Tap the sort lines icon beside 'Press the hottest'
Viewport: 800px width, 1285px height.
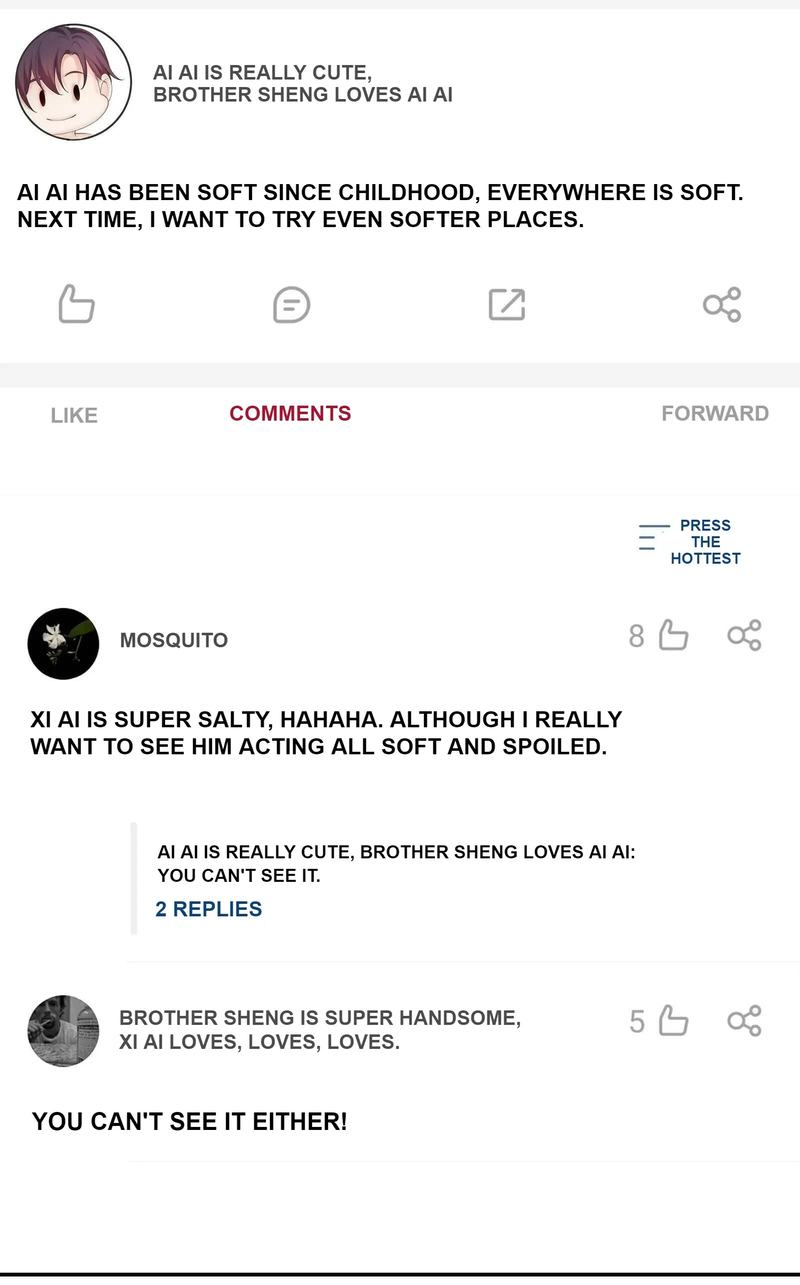(653, 537)
